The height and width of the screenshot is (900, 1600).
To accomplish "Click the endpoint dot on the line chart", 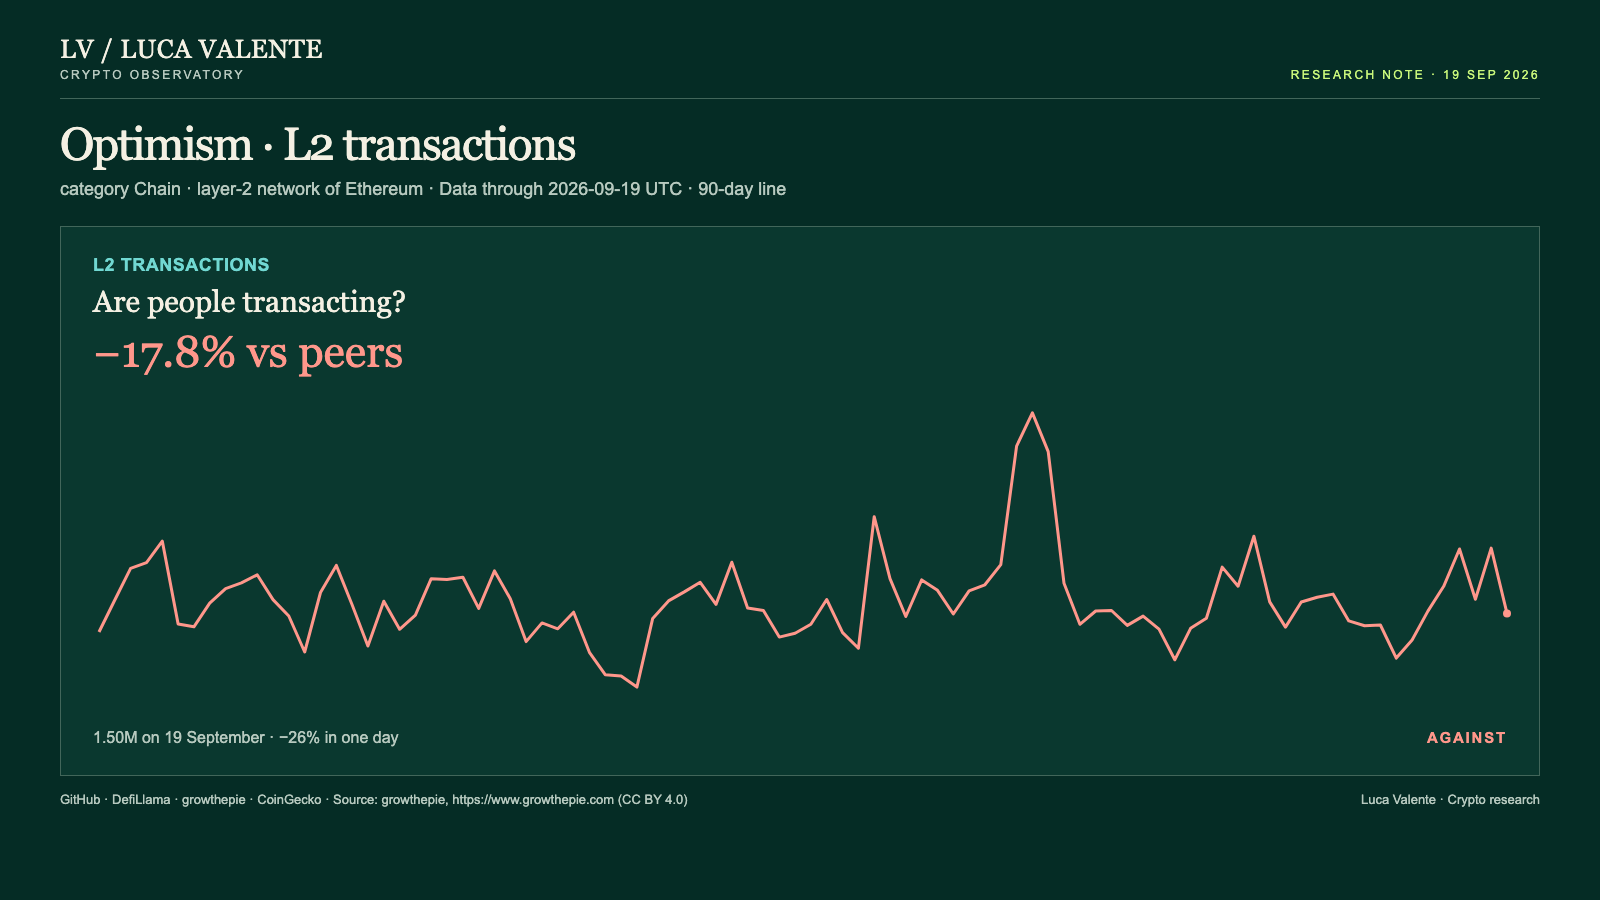I will point(1507,613).
